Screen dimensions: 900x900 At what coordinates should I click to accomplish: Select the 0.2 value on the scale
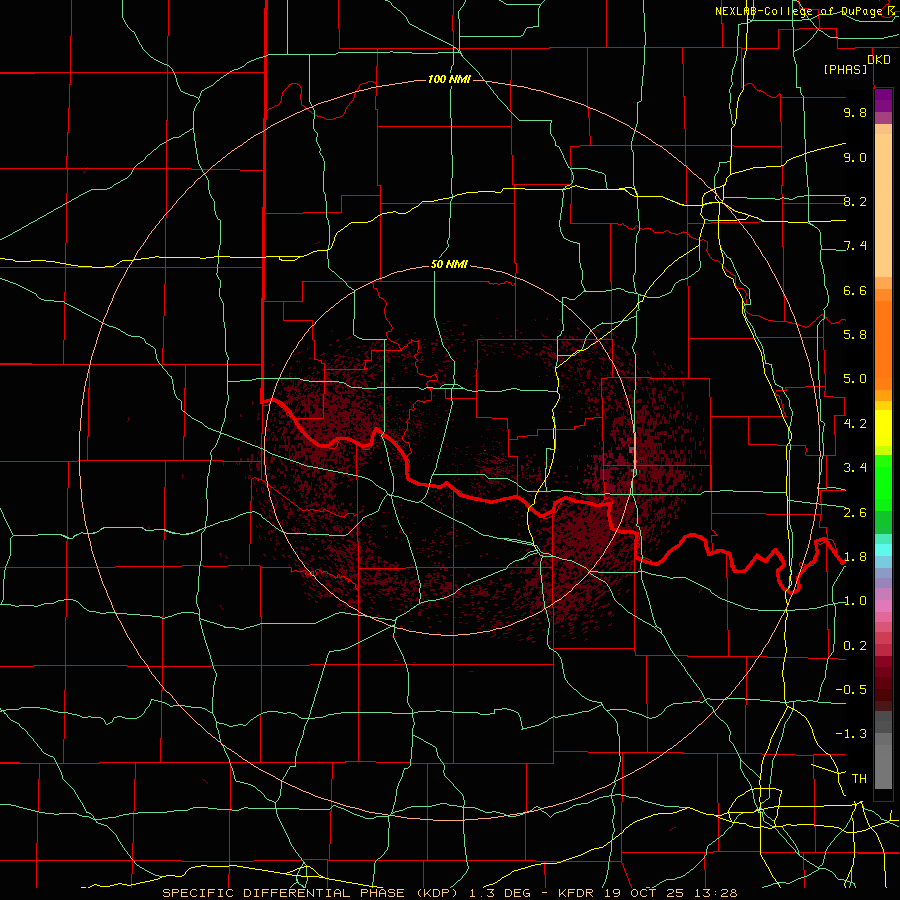click(855, 646)
